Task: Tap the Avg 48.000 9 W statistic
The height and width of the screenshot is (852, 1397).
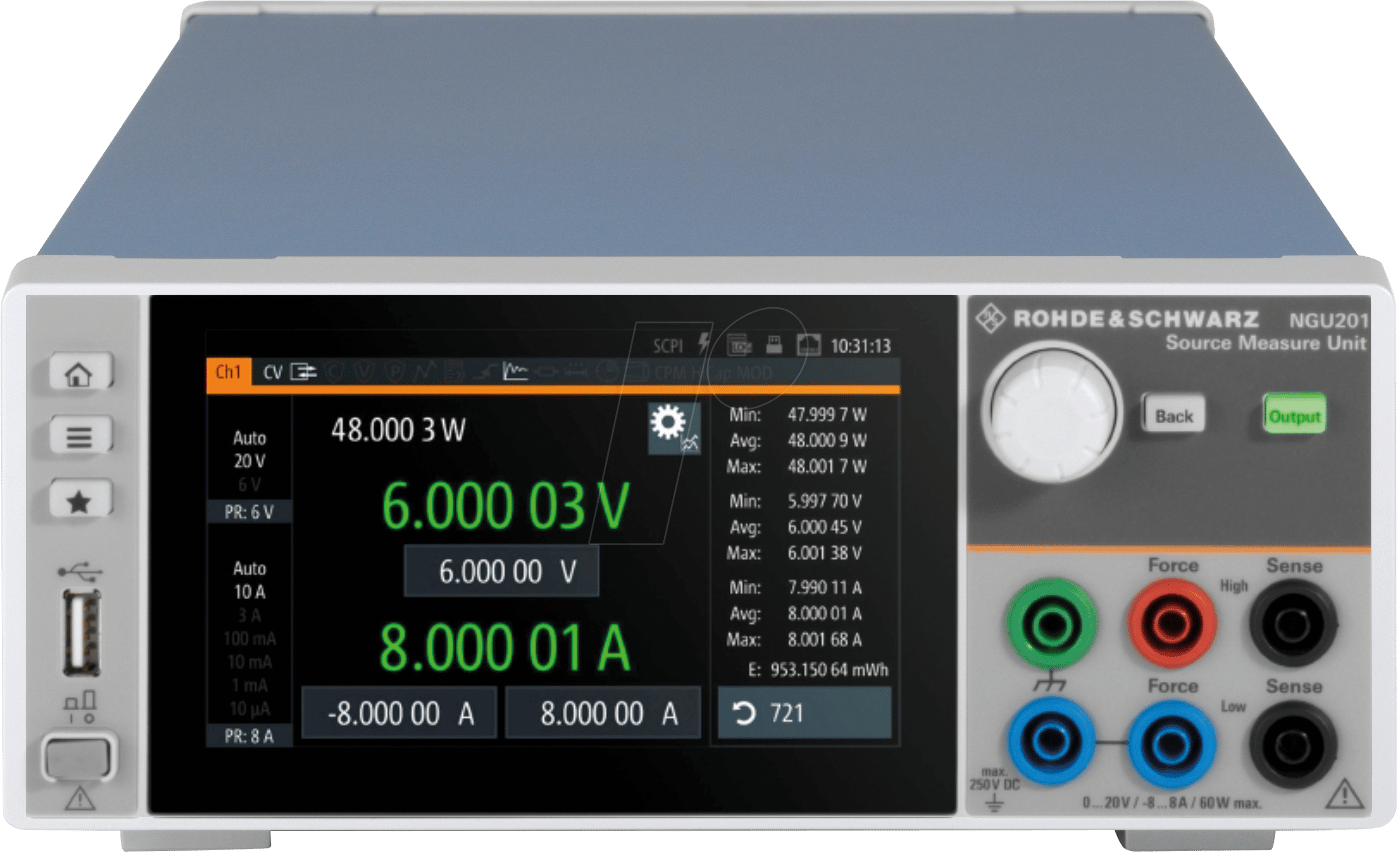Action: (x=797, y=440)
